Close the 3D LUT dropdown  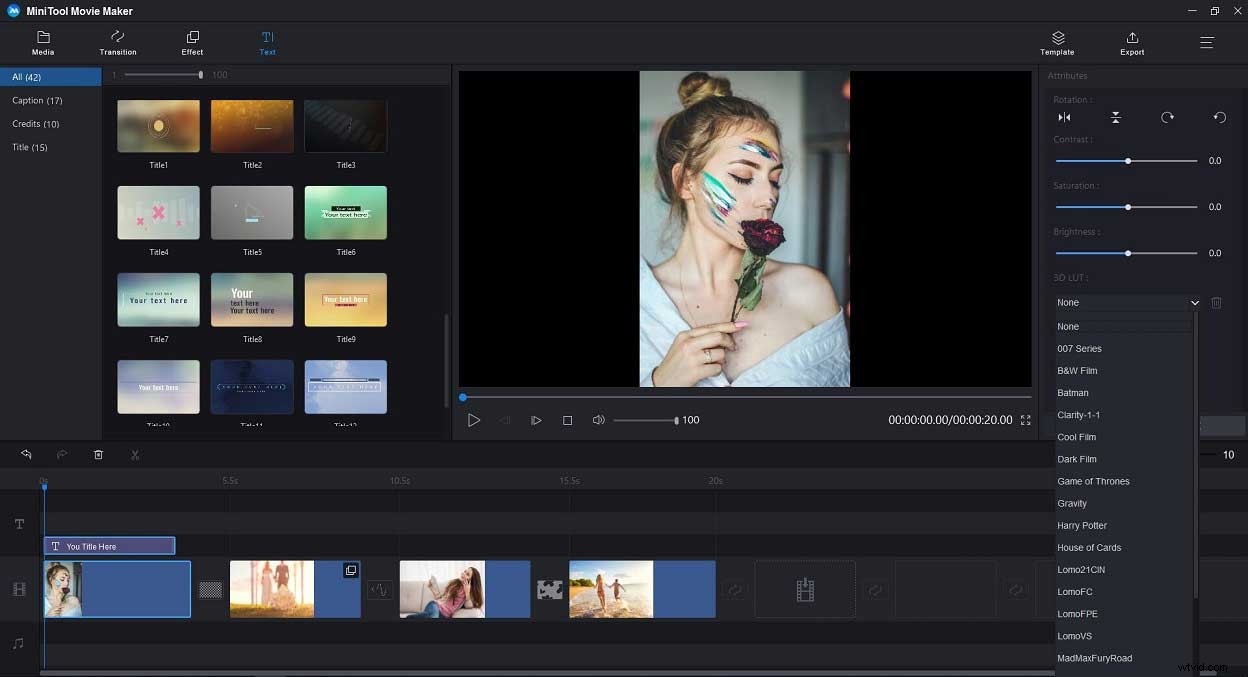tap(1194, 302)
